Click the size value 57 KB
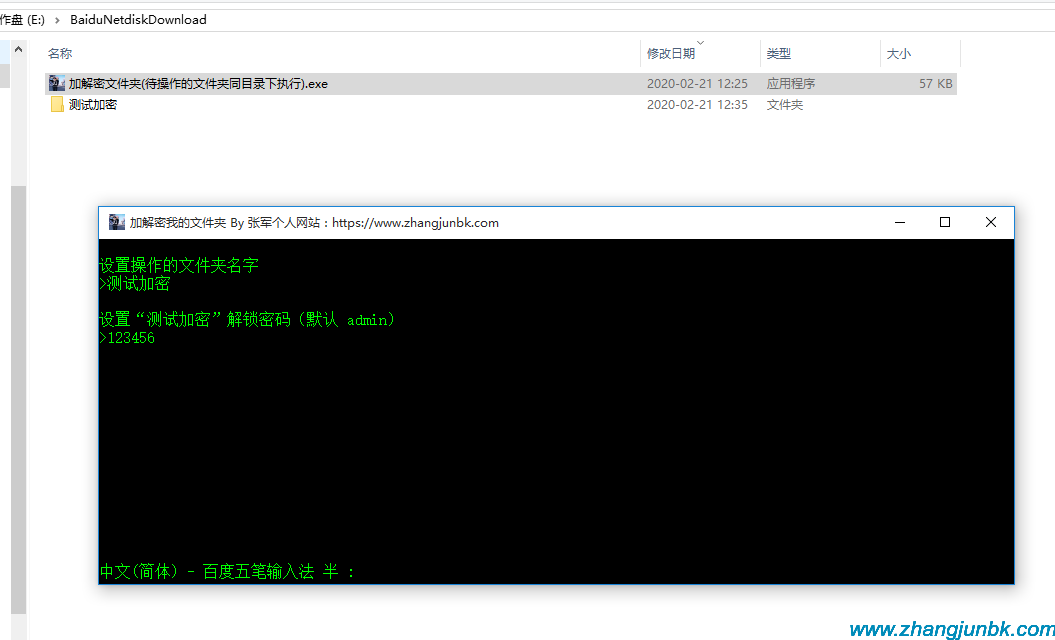 pos(935,84)
